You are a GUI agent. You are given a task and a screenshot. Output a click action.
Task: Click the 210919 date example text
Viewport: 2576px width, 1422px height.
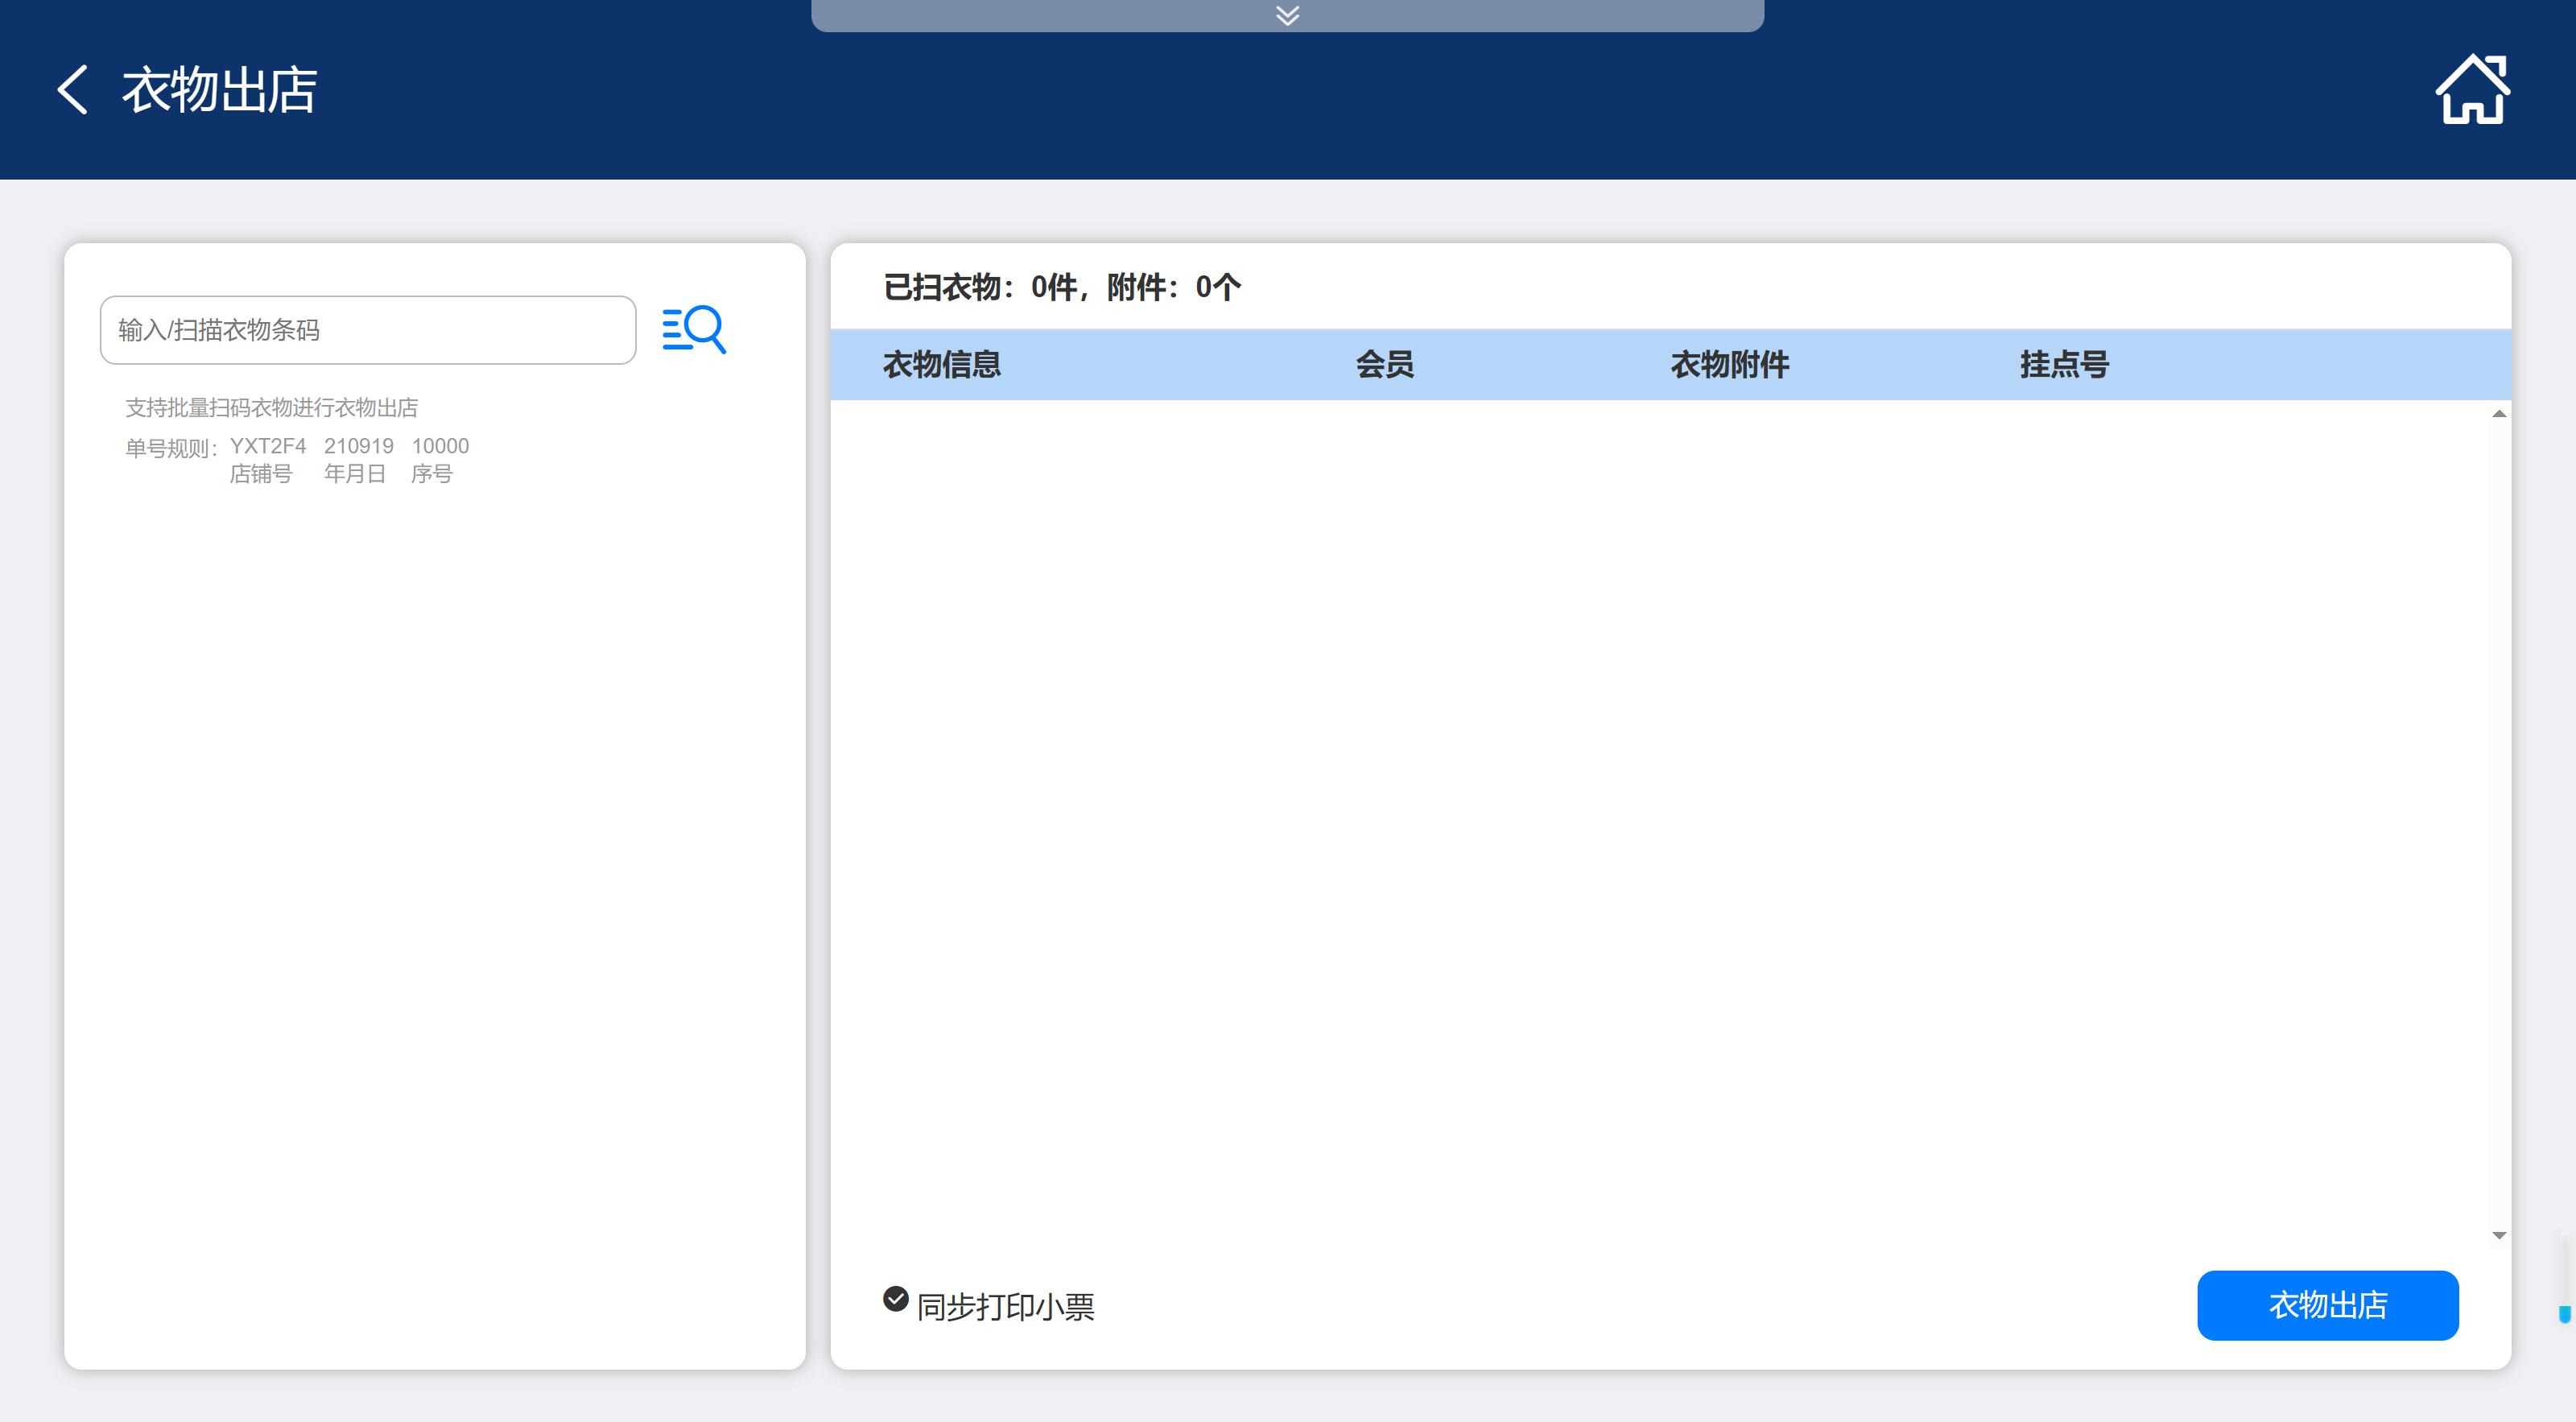click(358, 446)
